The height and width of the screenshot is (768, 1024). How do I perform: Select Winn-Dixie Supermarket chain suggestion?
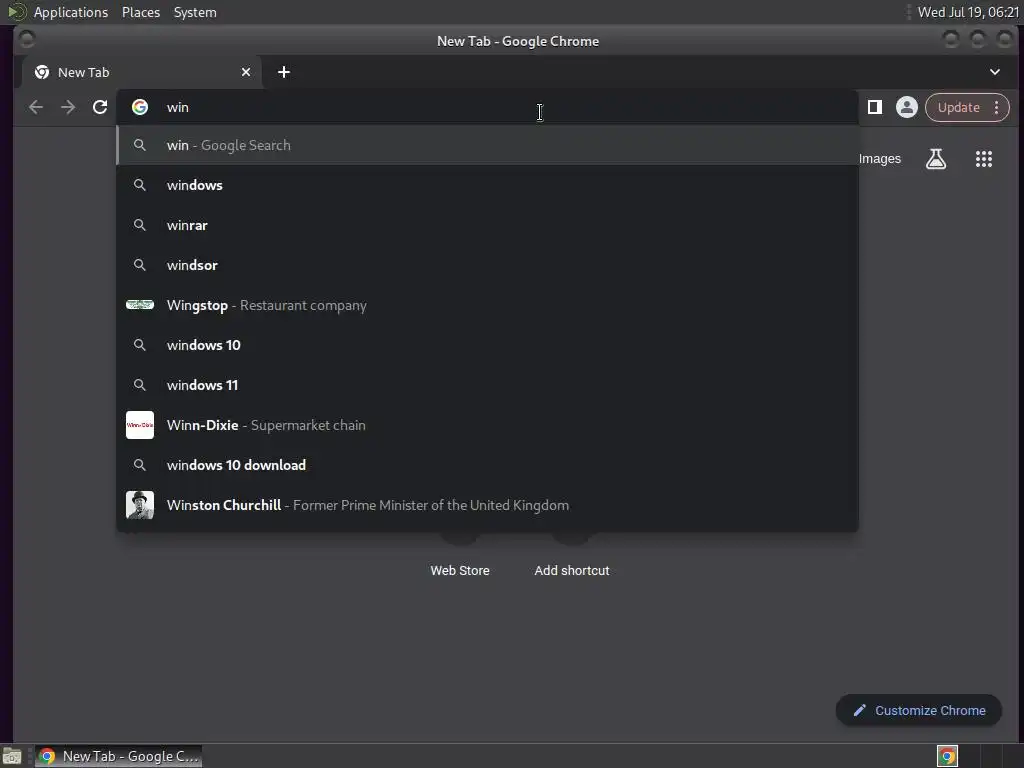tap(487, 424)
